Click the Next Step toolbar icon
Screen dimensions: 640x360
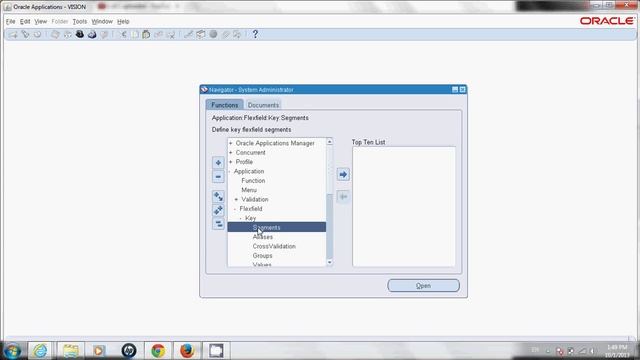(x=67, y=35)
